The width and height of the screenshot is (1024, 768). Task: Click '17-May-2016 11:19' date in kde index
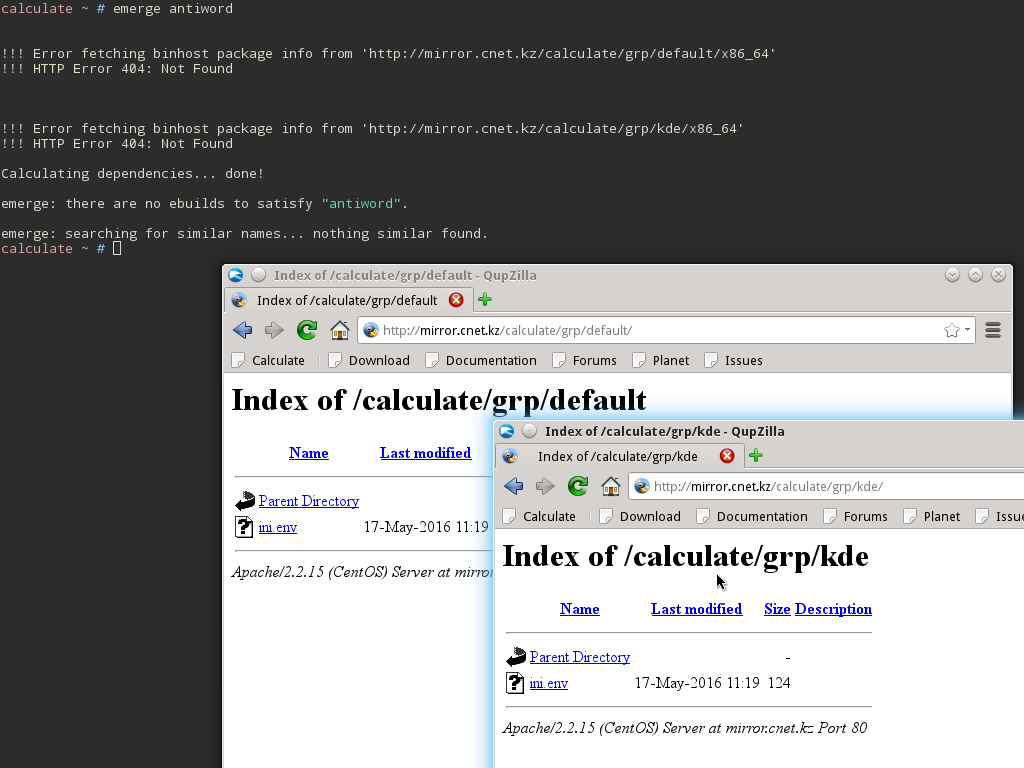(697, 683)
